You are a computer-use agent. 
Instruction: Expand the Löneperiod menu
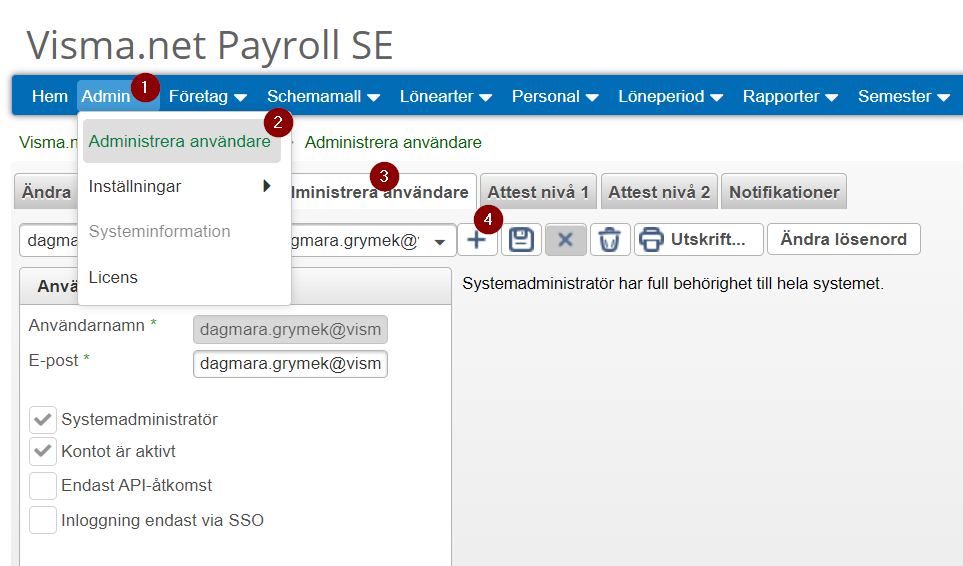[671, 96]
